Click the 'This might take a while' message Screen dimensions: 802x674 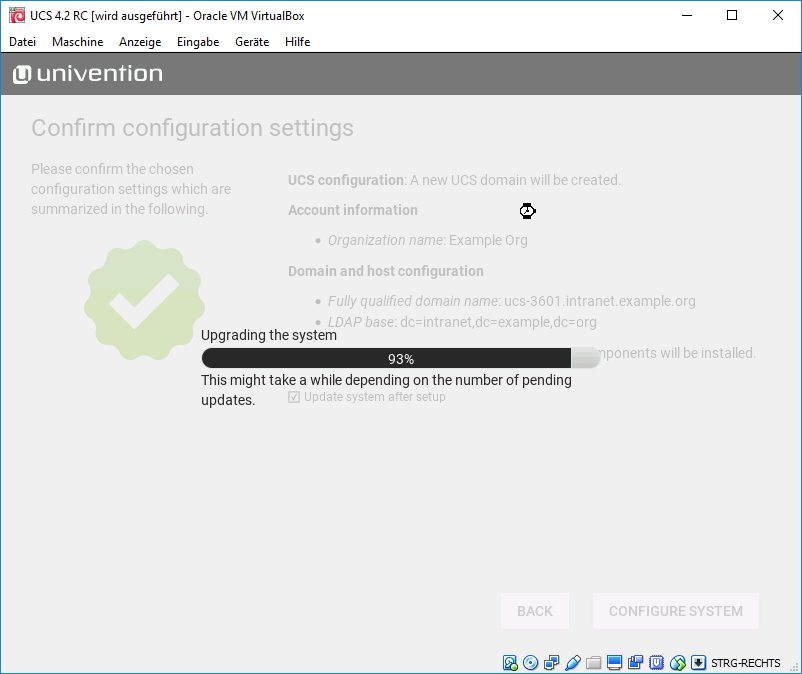386,390
